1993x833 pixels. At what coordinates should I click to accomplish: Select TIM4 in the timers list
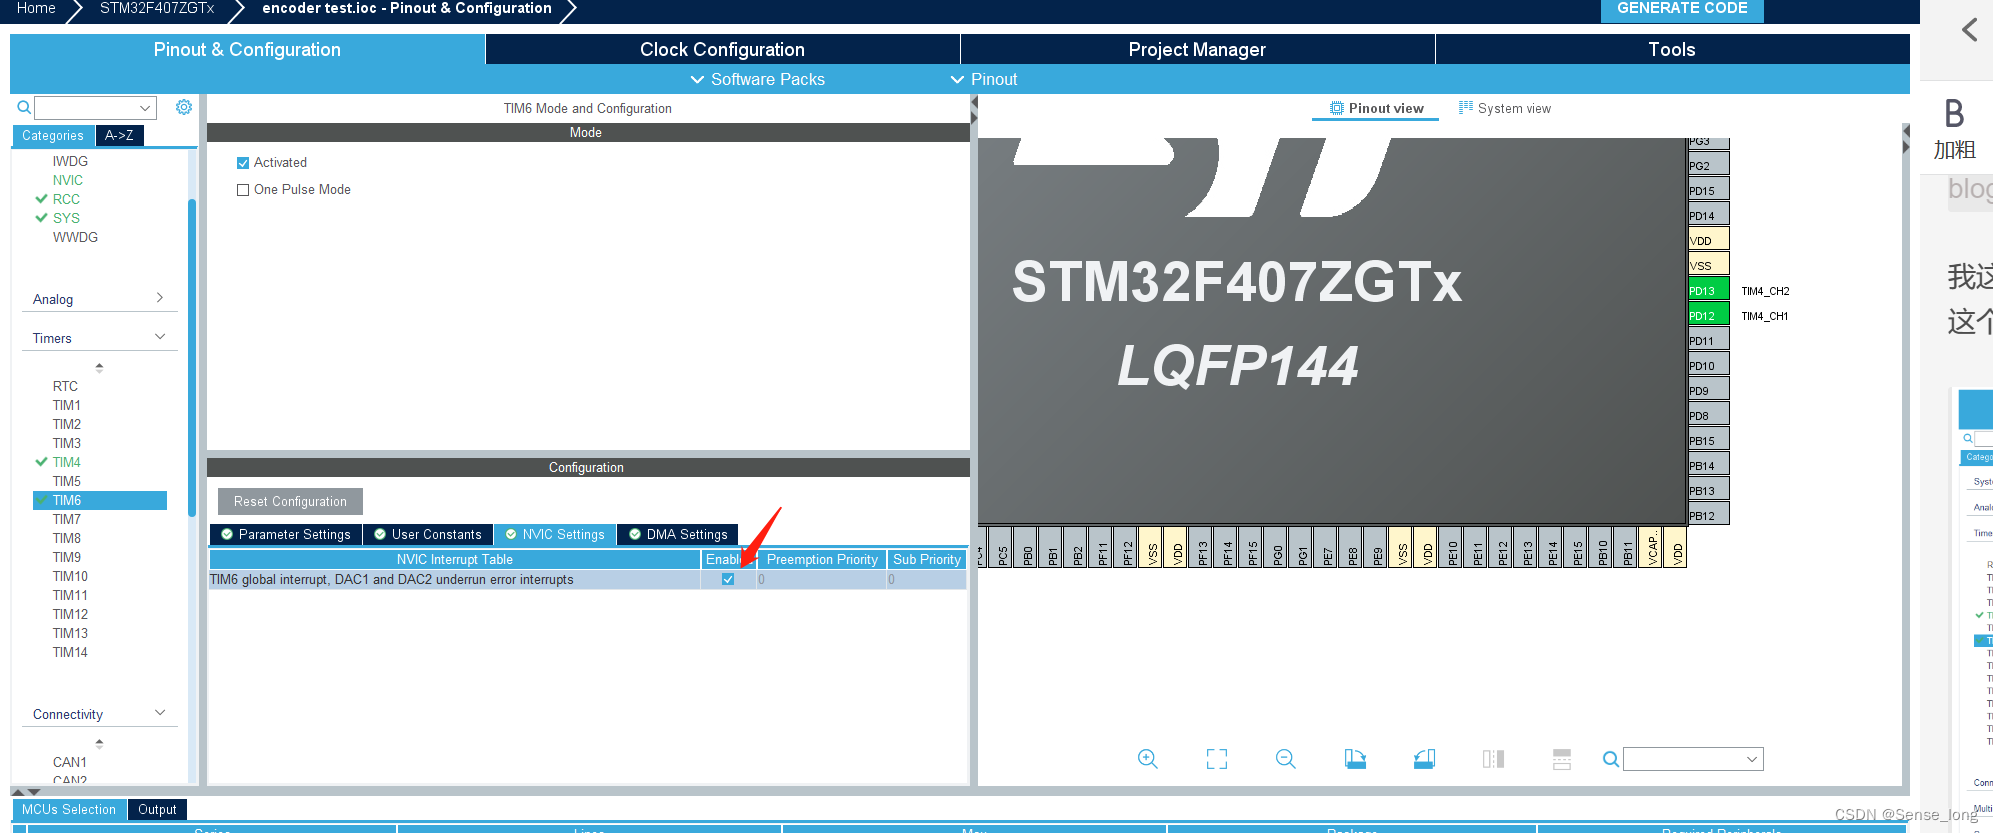pos(67,462)
